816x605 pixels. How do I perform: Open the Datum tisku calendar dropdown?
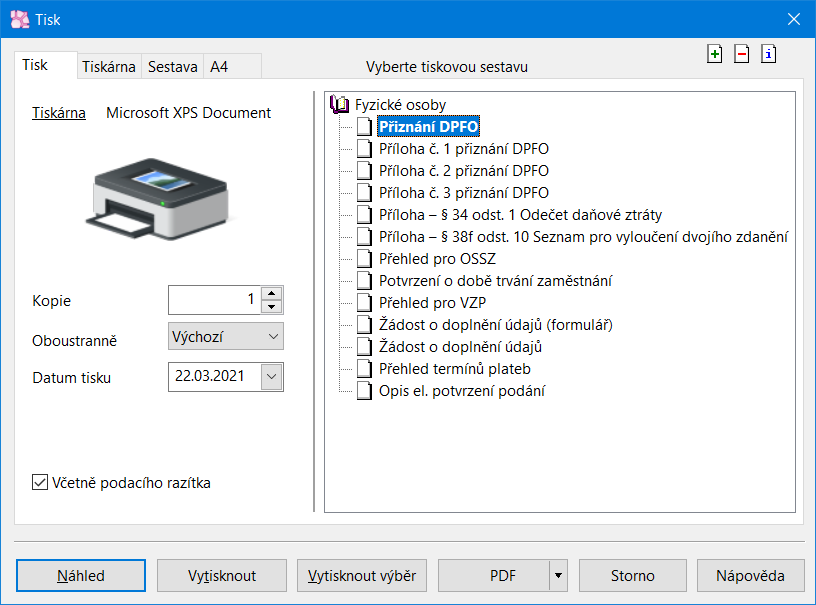[272, 376]
